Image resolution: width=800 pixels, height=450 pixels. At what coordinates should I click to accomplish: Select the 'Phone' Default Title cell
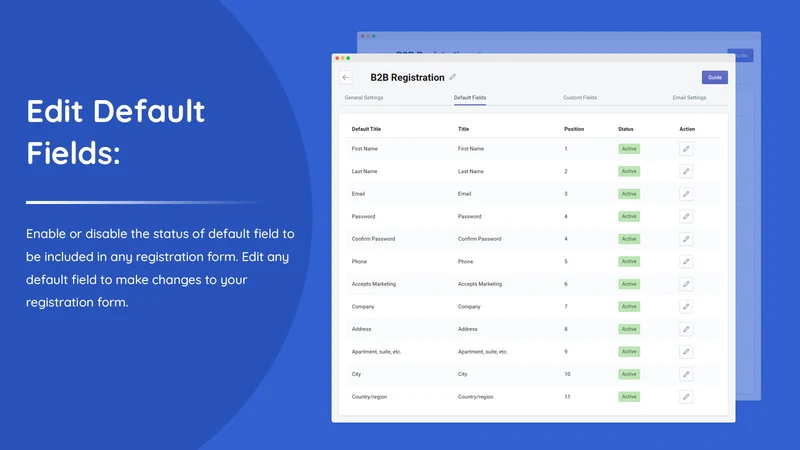click(x=359, y=261)
